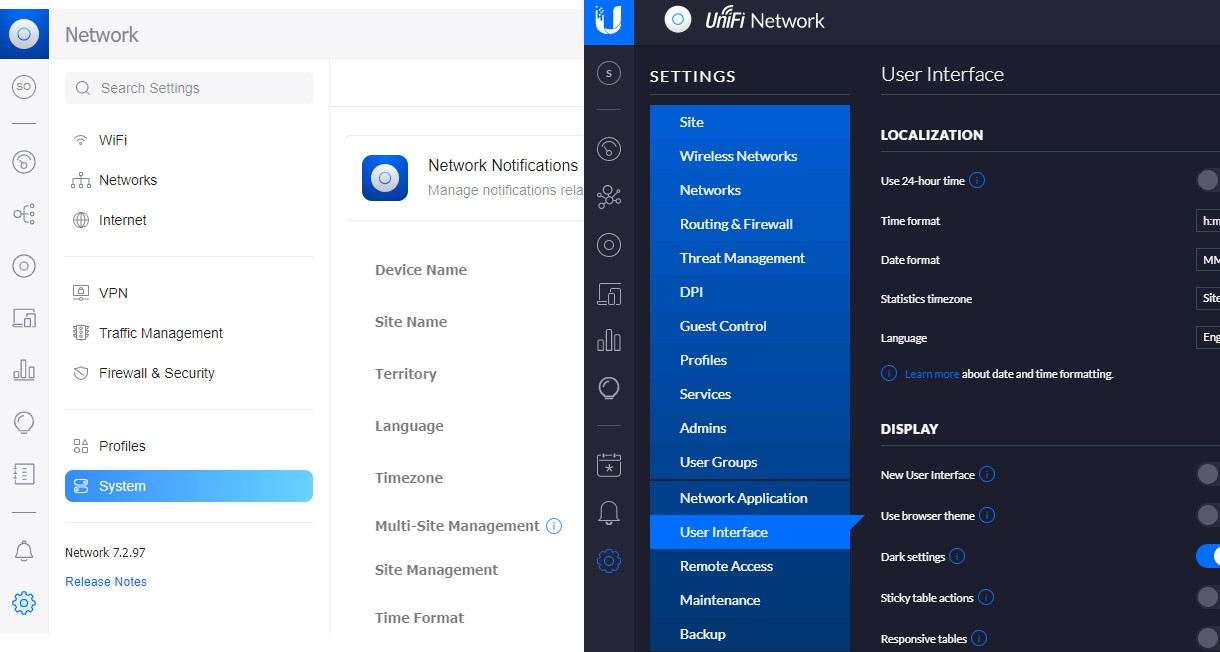Screen dimensions: 1220x652
Task: Open notifications bell in light sidebar
Action: [24, 550]
